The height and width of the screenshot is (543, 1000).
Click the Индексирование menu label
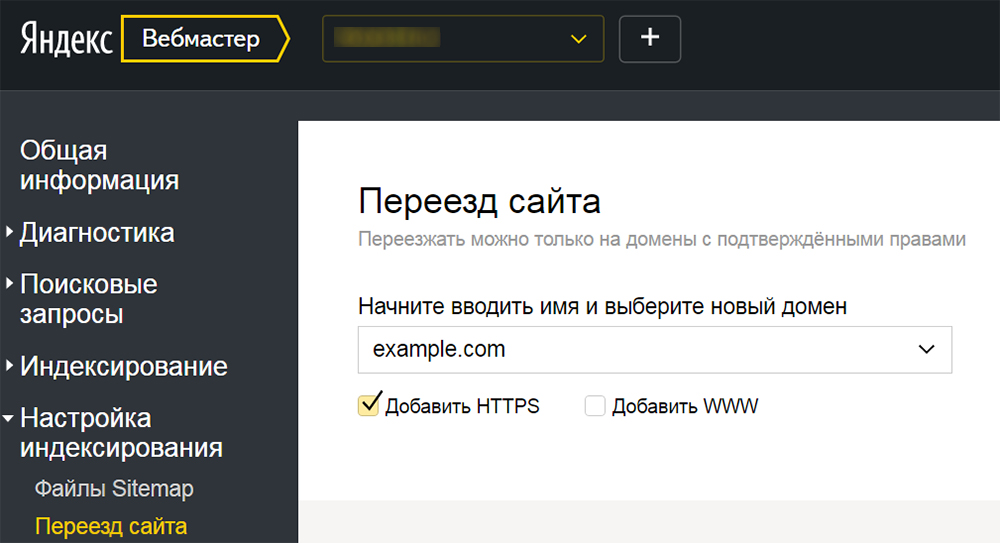123,367
